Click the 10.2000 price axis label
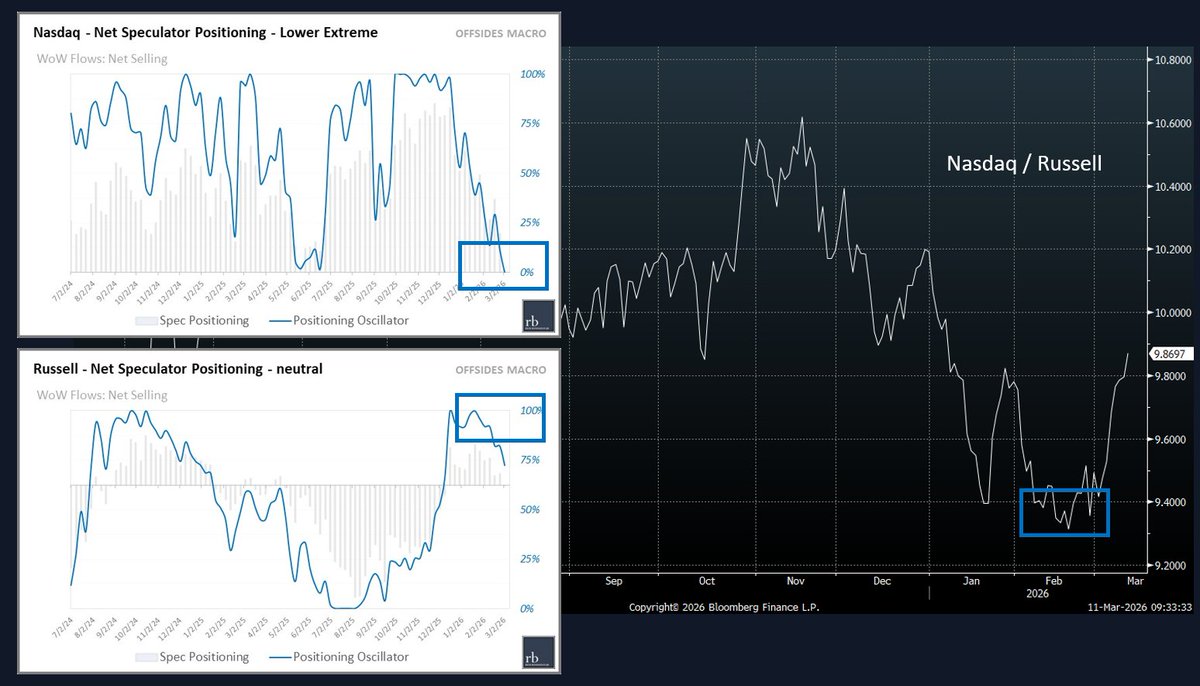Screen dimensions: 1200x686 [1171, 250]
